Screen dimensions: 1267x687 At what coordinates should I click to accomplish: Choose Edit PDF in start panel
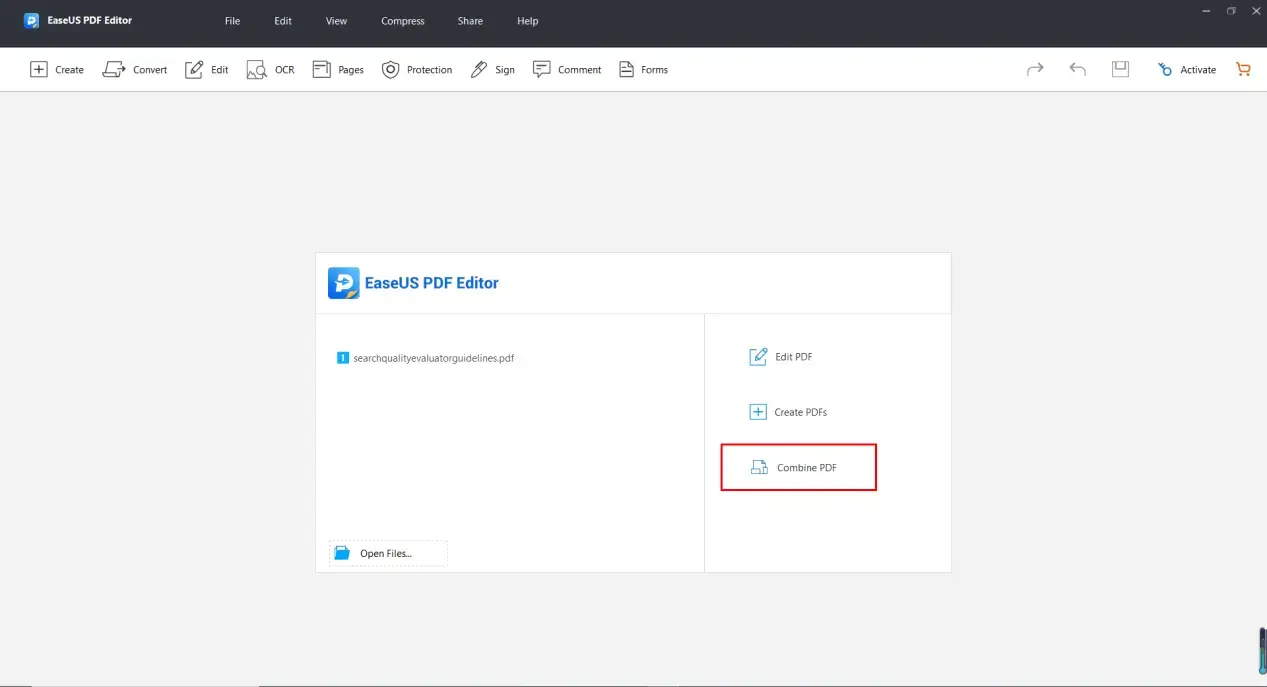pos(781,357)
